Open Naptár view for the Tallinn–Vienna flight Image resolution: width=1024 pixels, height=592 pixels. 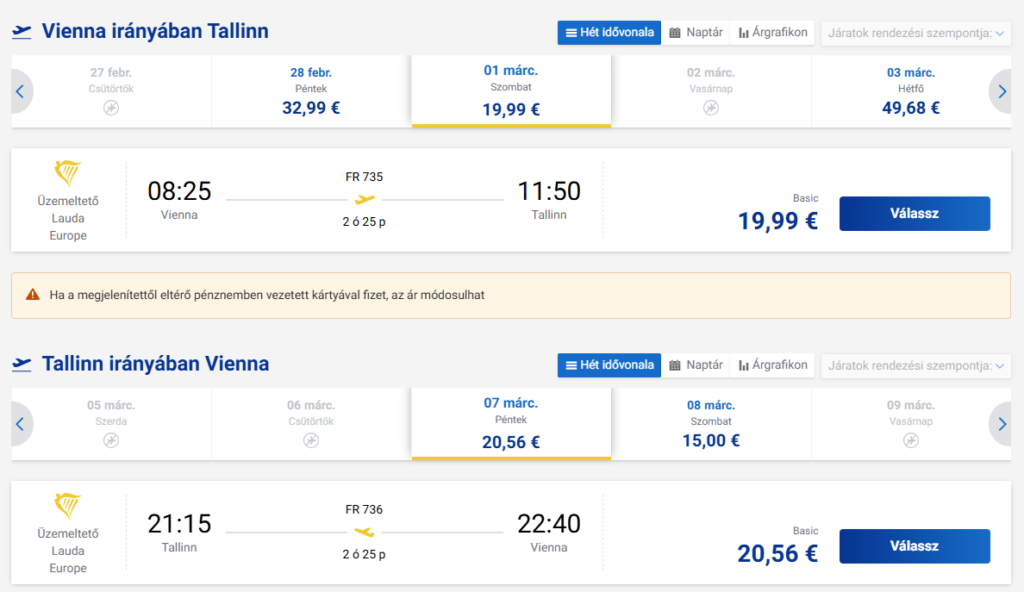point(696,365)
